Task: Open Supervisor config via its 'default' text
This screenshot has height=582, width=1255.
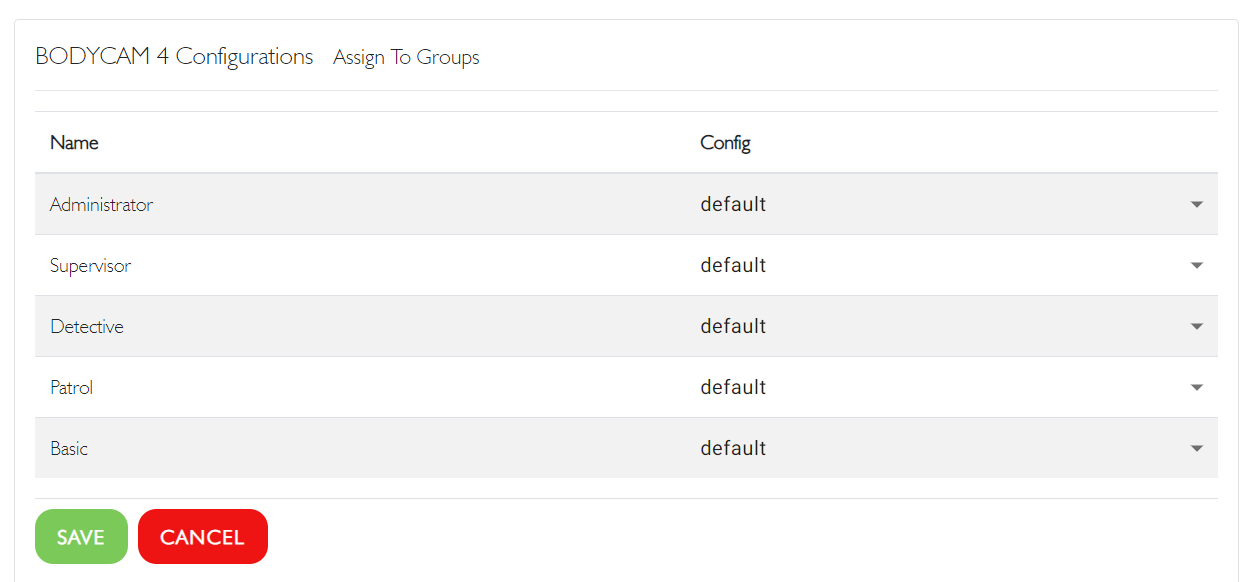Action: point(733,265)
